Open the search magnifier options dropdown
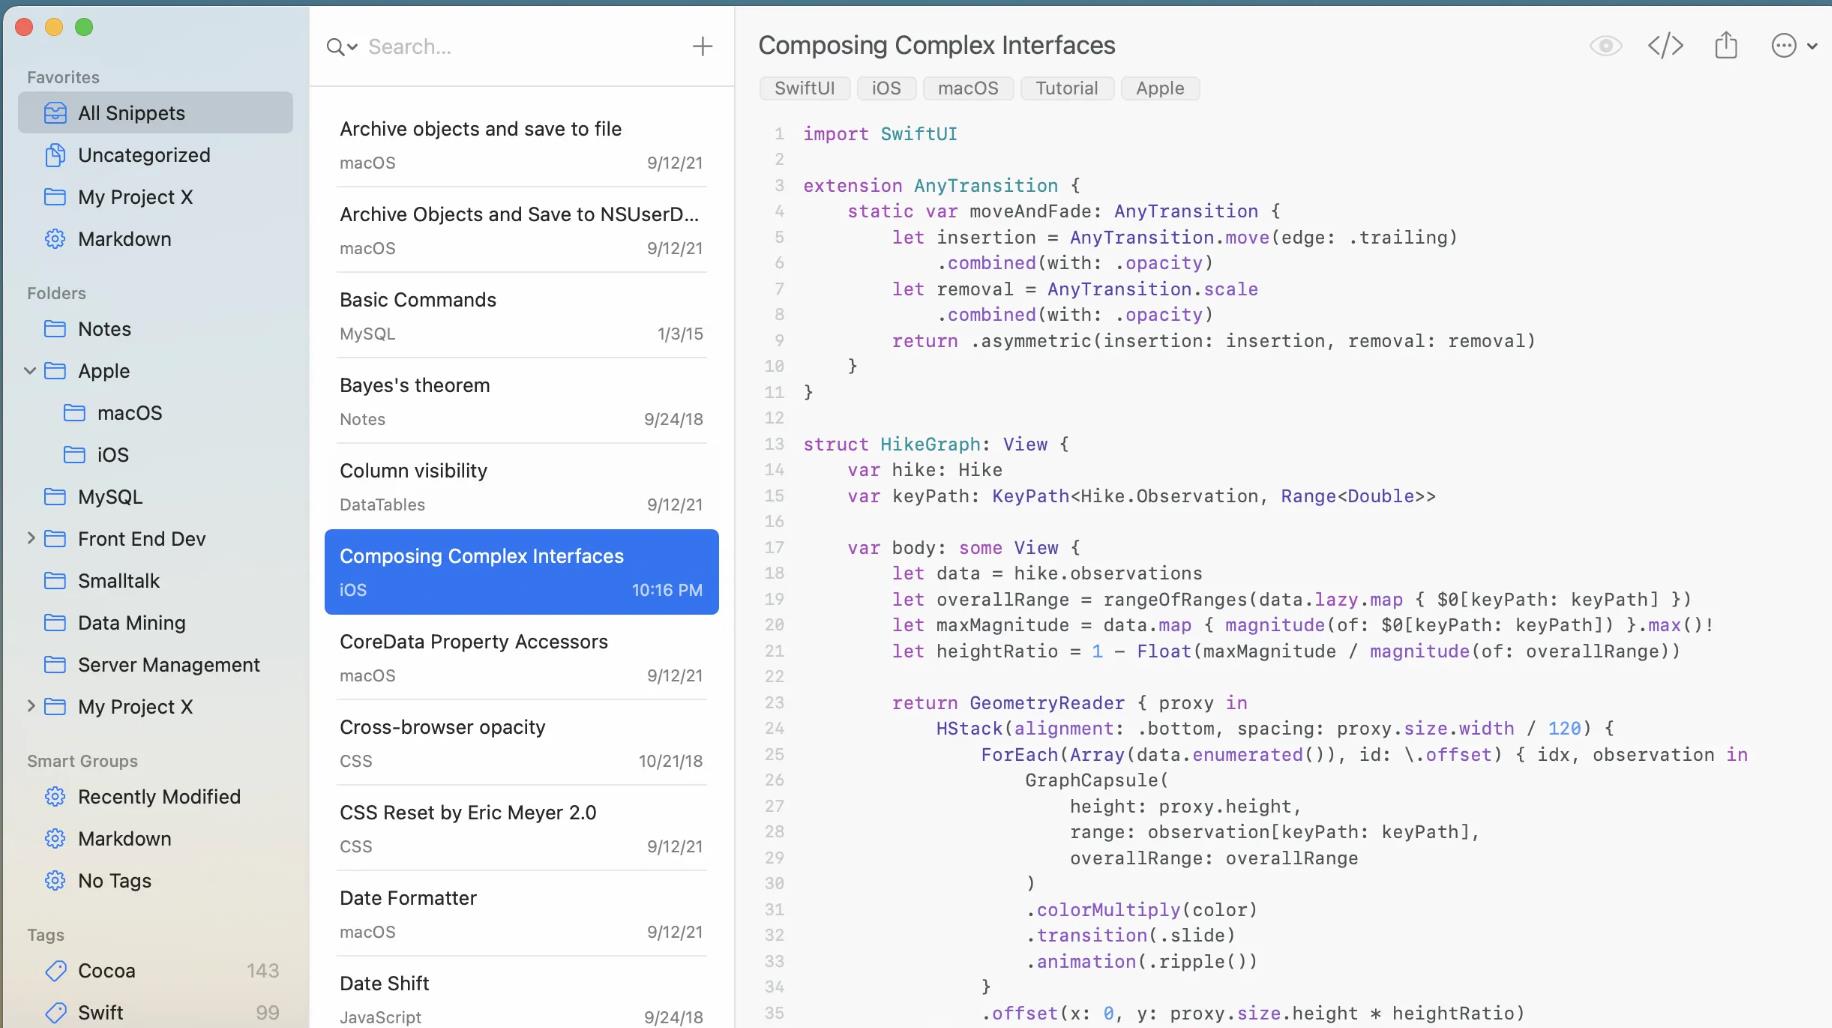1832x1028 pixels. tap(341, 47)
